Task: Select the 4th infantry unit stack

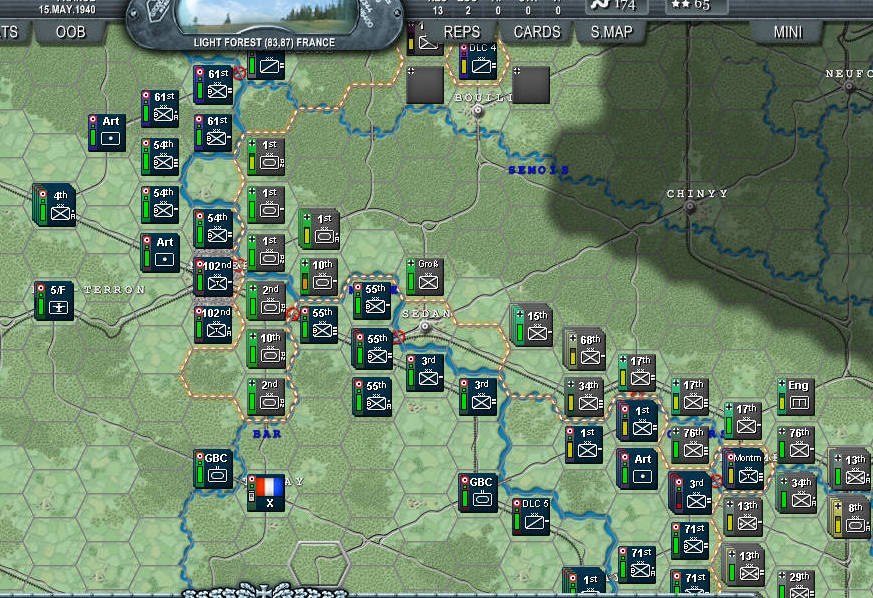Action: click(54, 204)
